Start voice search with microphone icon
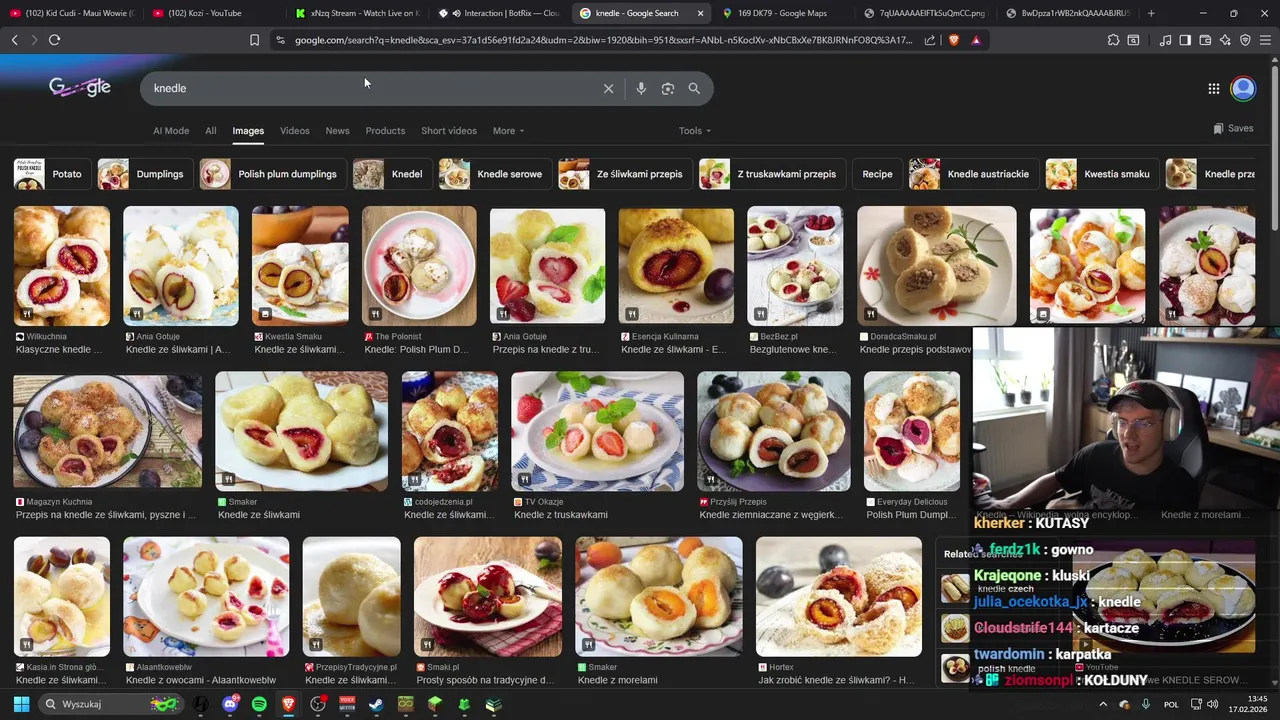The width and height of the screenshot is (1280, 720). pos(641,88)
